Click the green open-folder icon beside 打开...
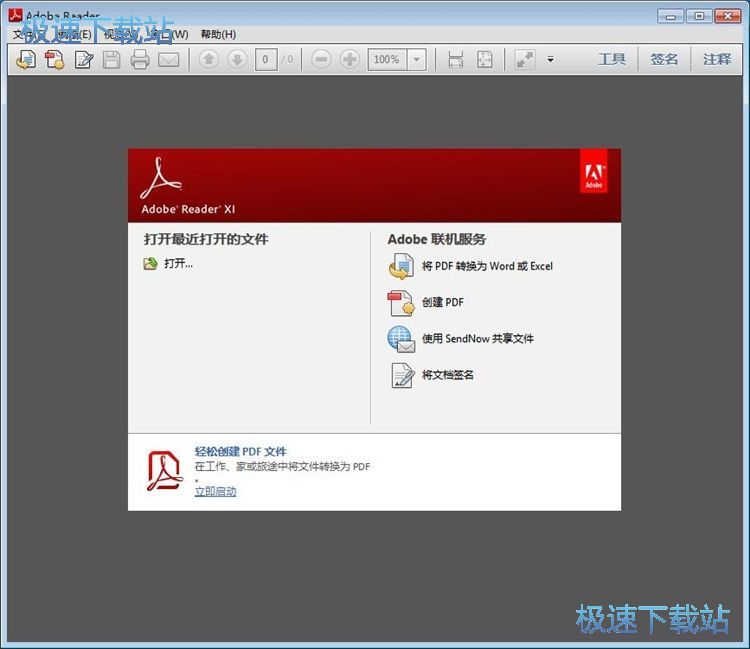 pyautogui.click(x=150, y=264)
